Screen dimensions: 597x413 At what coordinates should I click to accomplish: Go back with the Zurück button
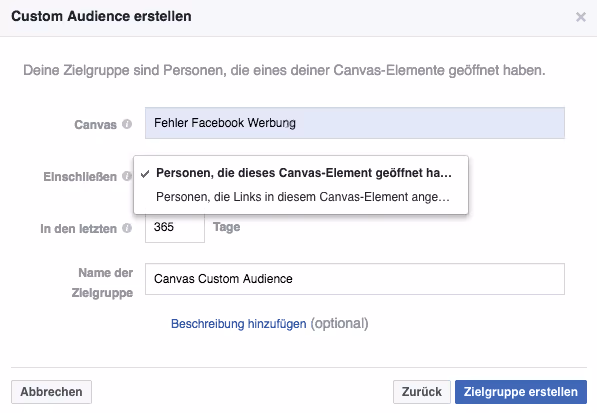point(421,392)
